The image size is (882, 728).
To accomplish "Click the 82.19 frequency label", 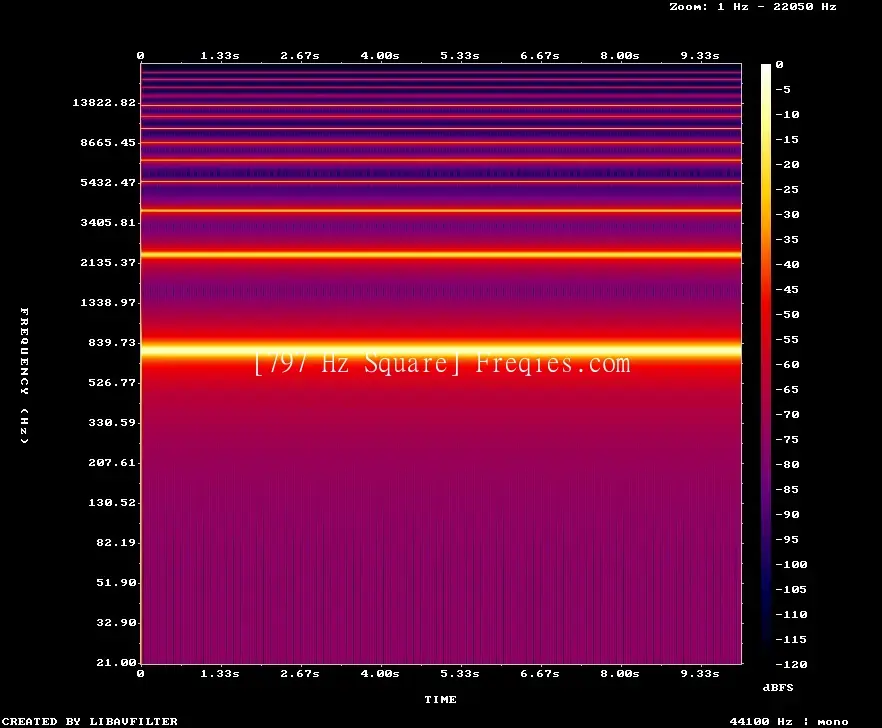I will [x=116, y=542].
